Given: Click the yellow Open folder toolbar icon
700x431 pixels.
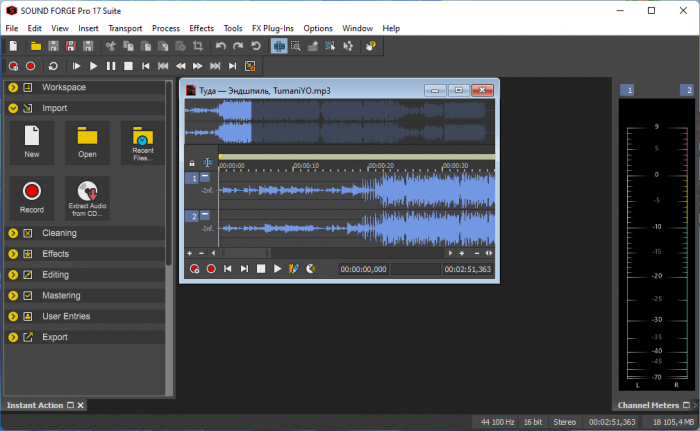Looking at the screenshot, I should 36,46.
